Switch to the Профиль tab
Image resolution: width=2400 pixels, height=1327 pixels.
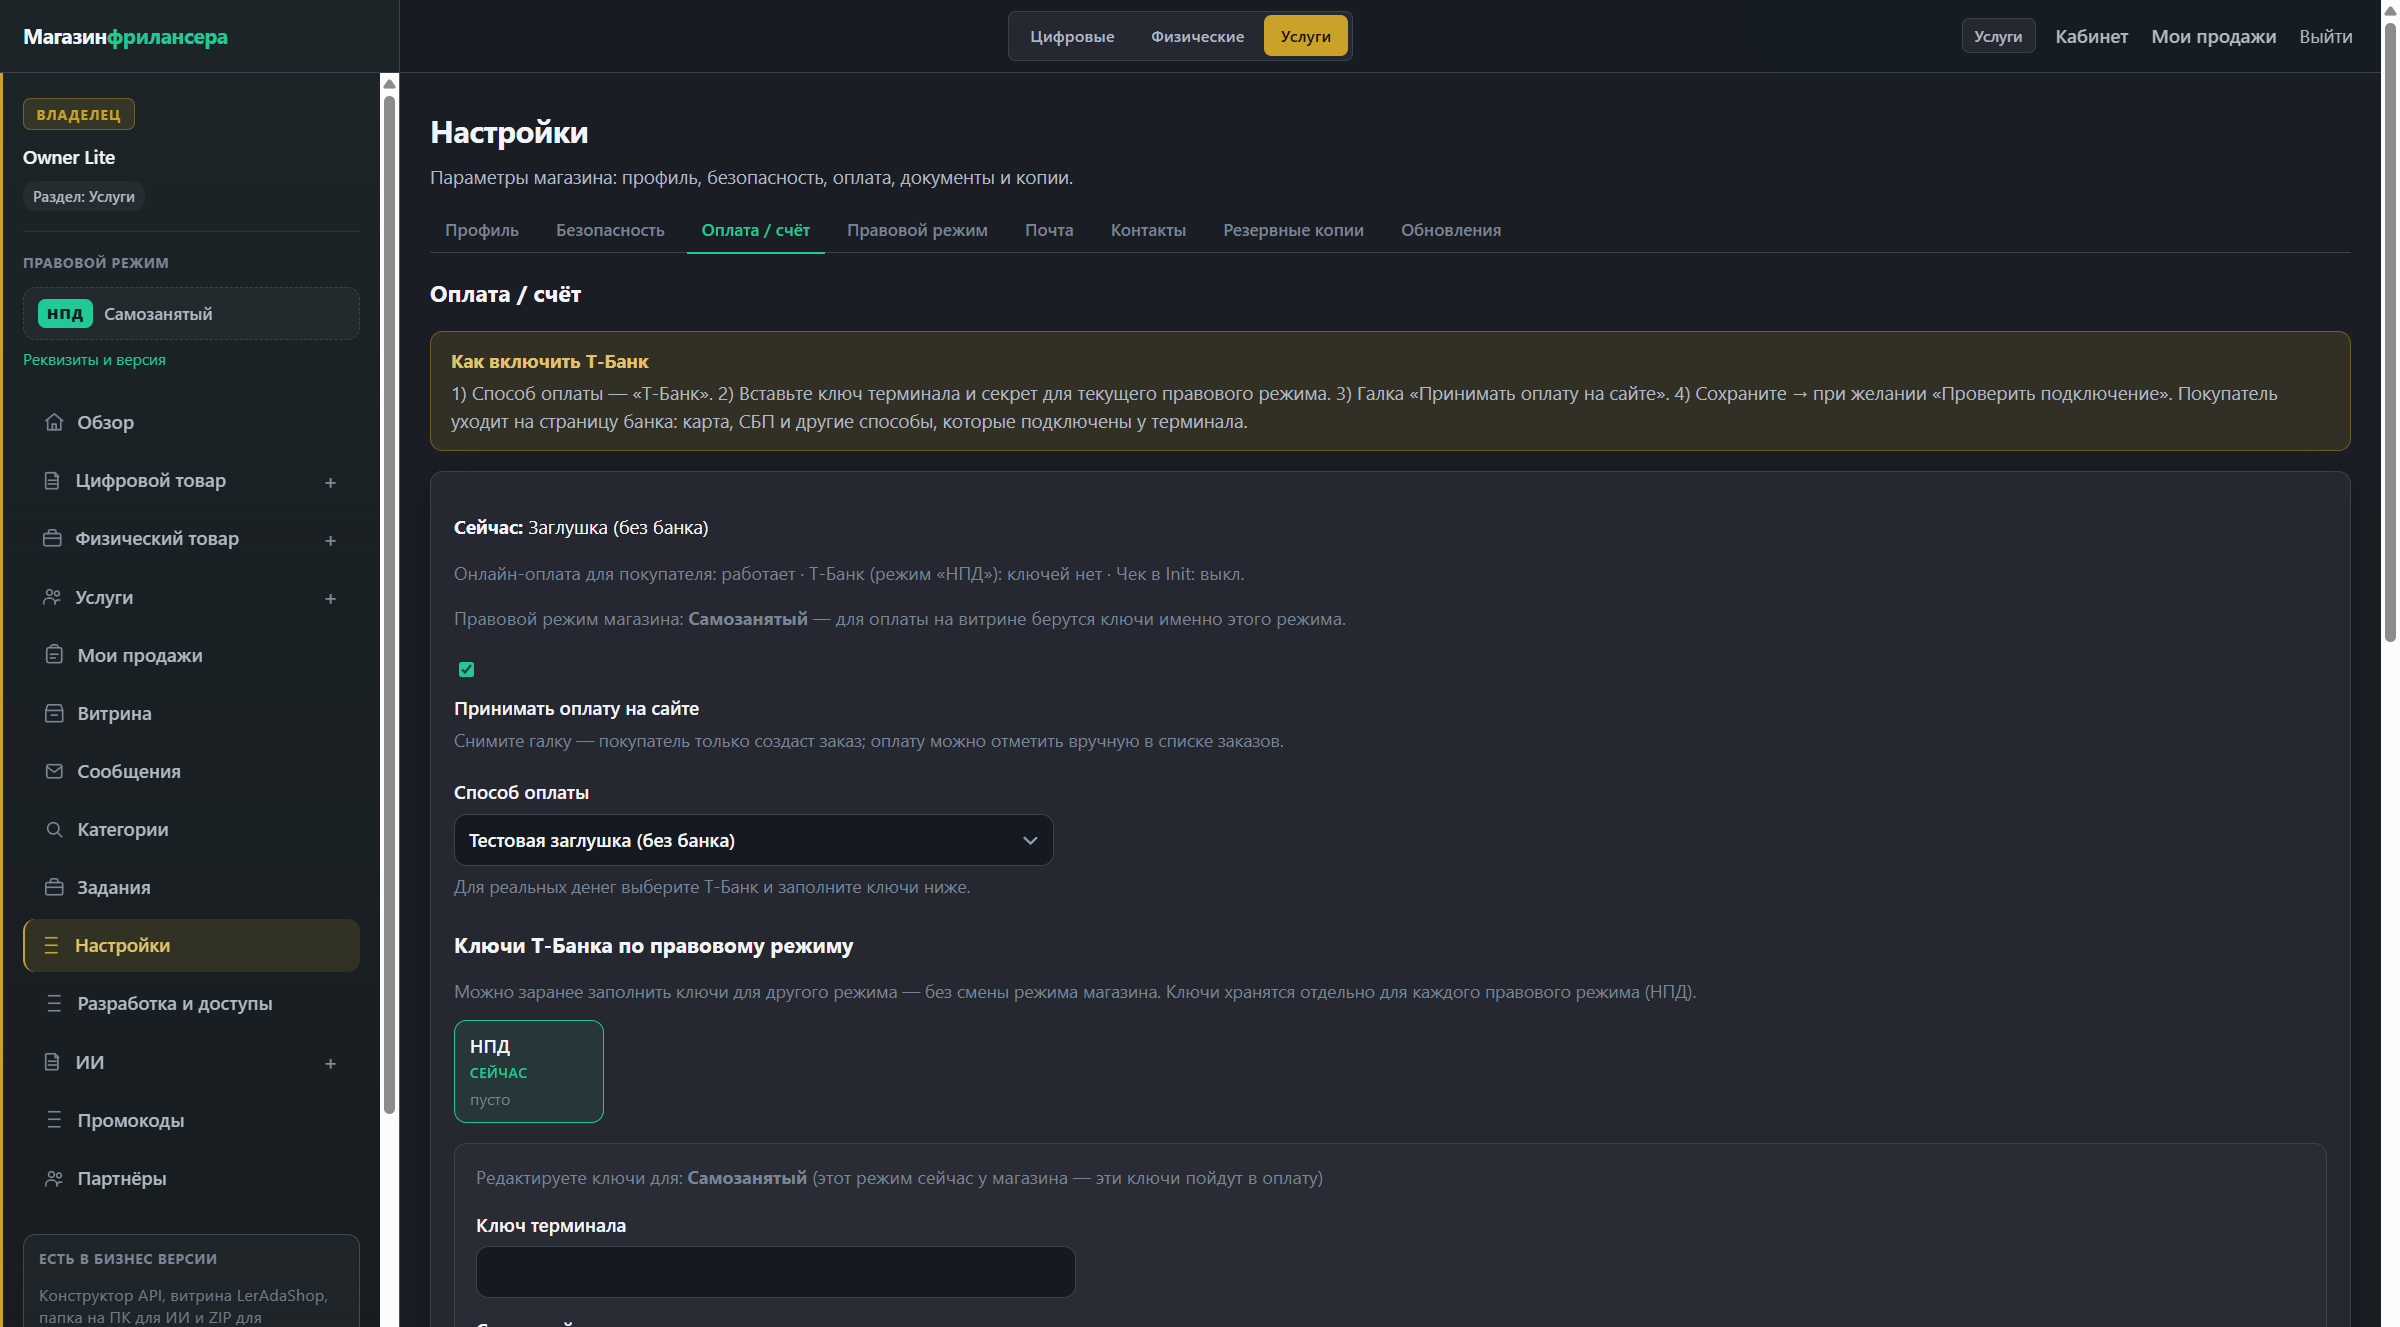pyautogui.click(x=482, y=230)
